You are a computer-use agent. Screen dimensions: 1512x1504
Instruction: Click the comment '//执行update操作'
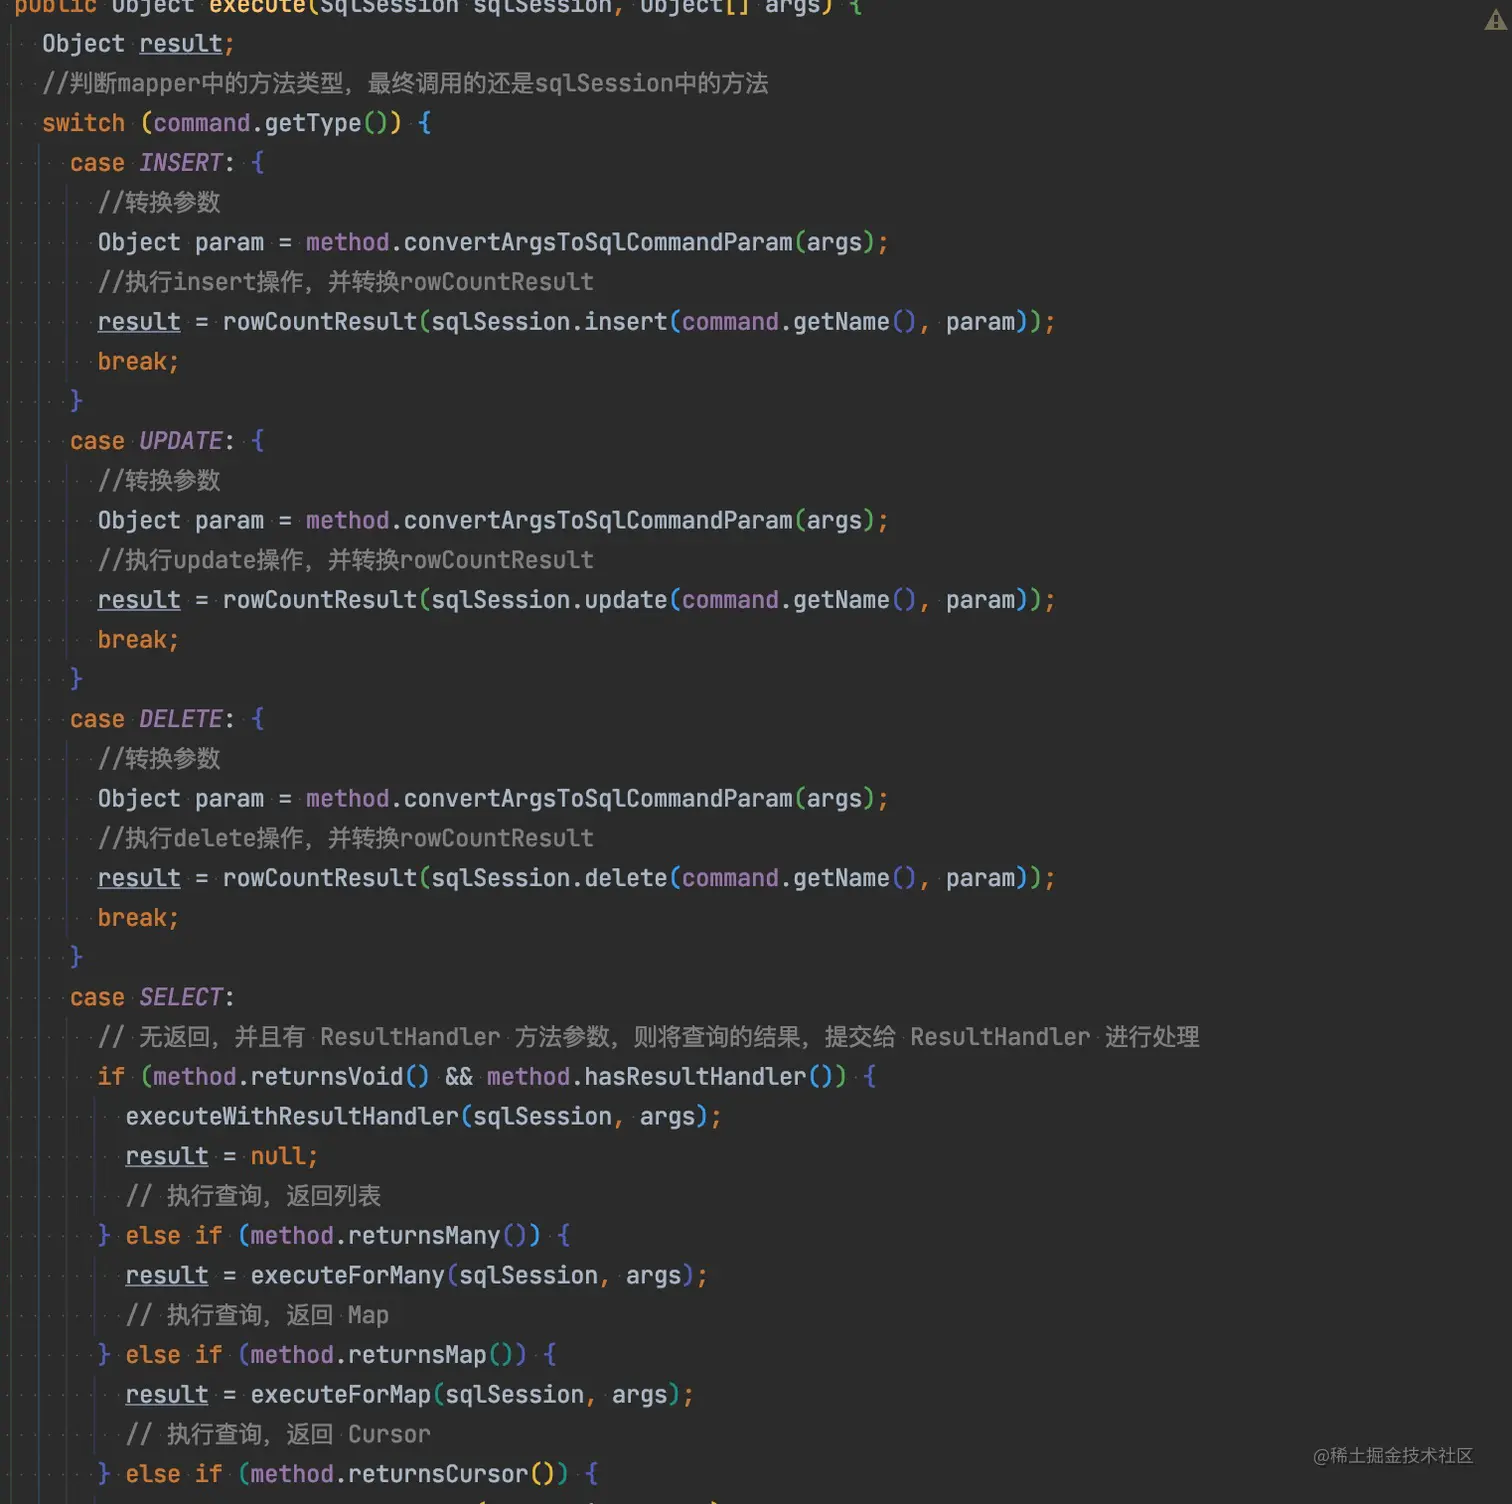coord(201,560)
